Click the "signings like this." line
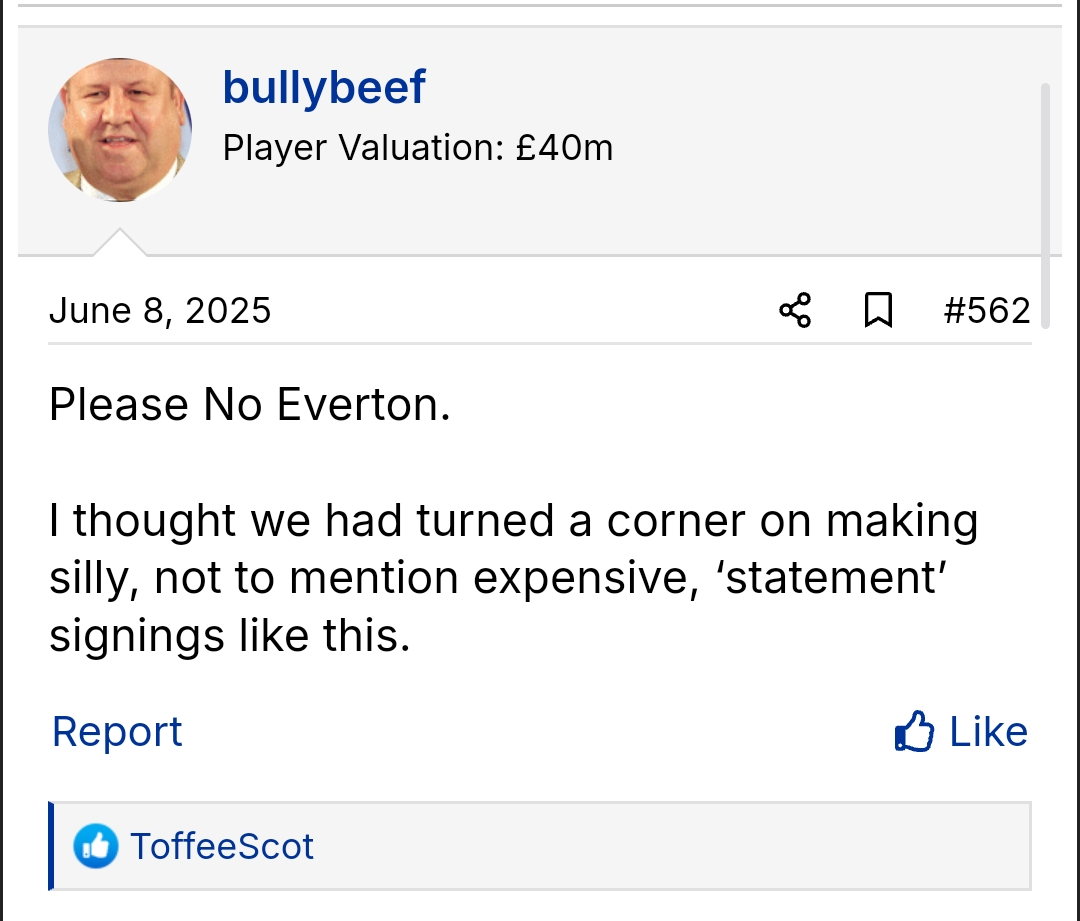Screen dimensions: 1080x921 click(230, 637)
